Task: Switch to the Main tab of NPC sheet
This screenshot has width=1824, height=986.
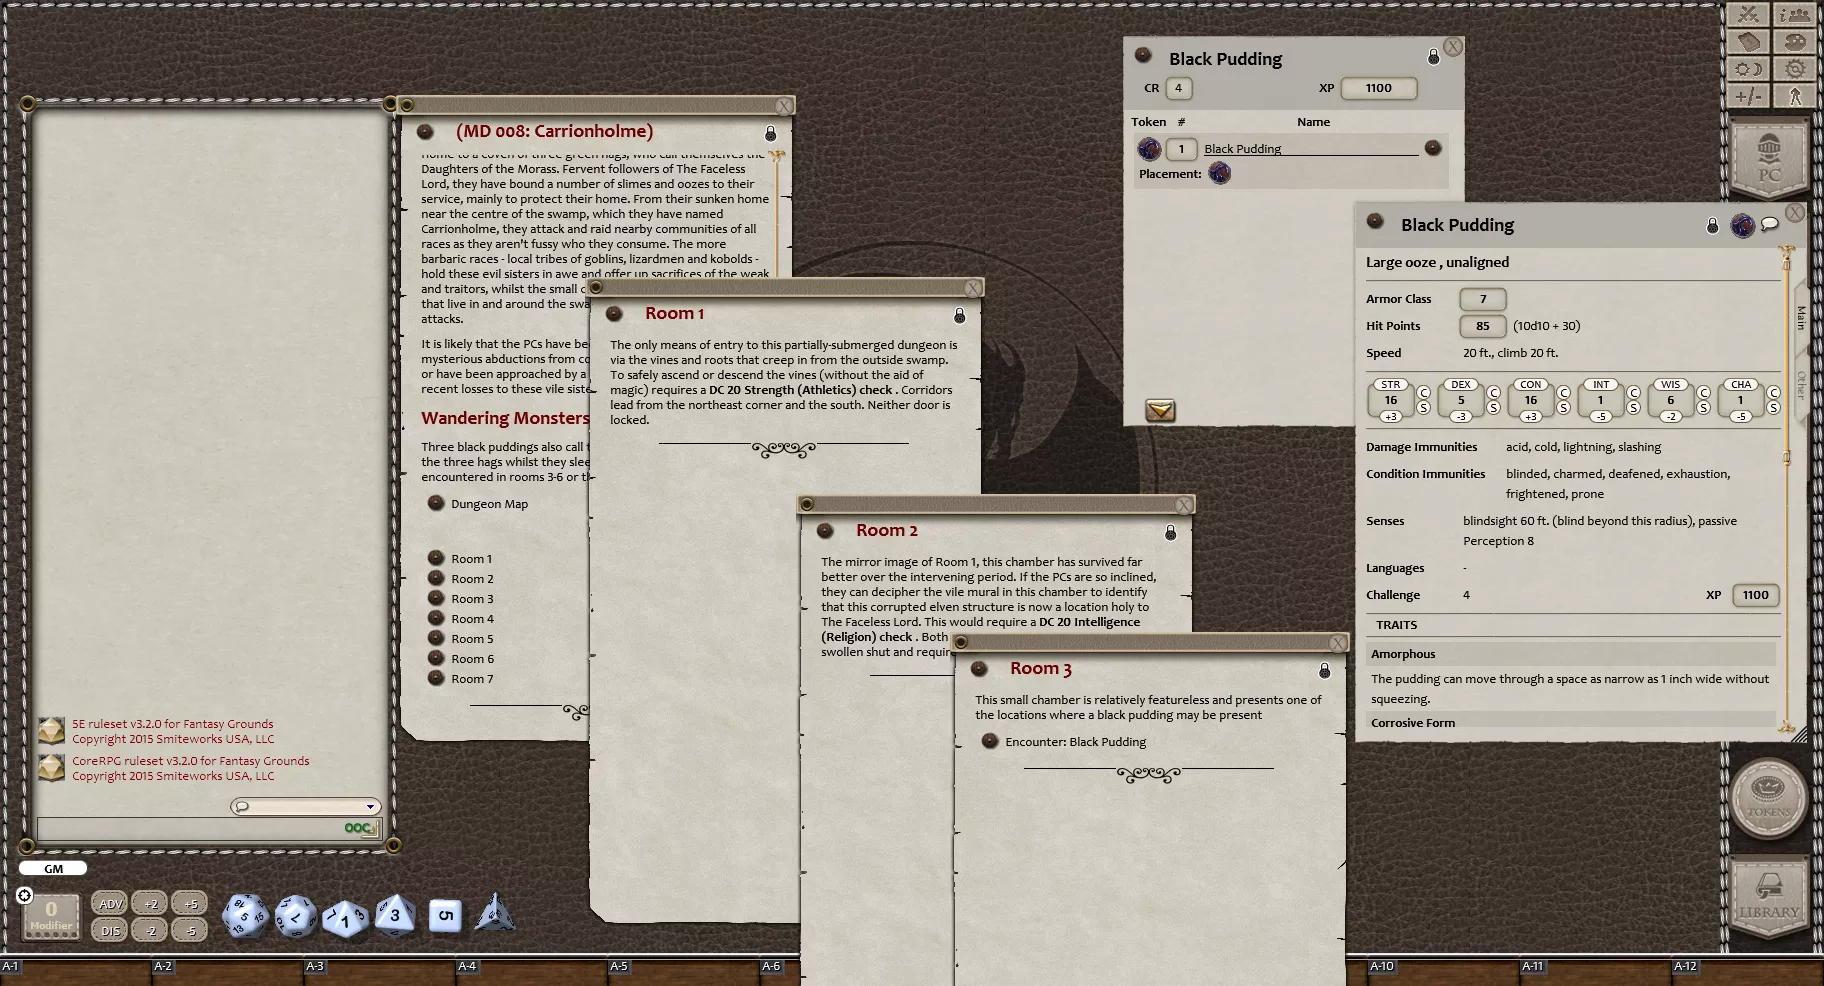Action: tap(1801, 317)
